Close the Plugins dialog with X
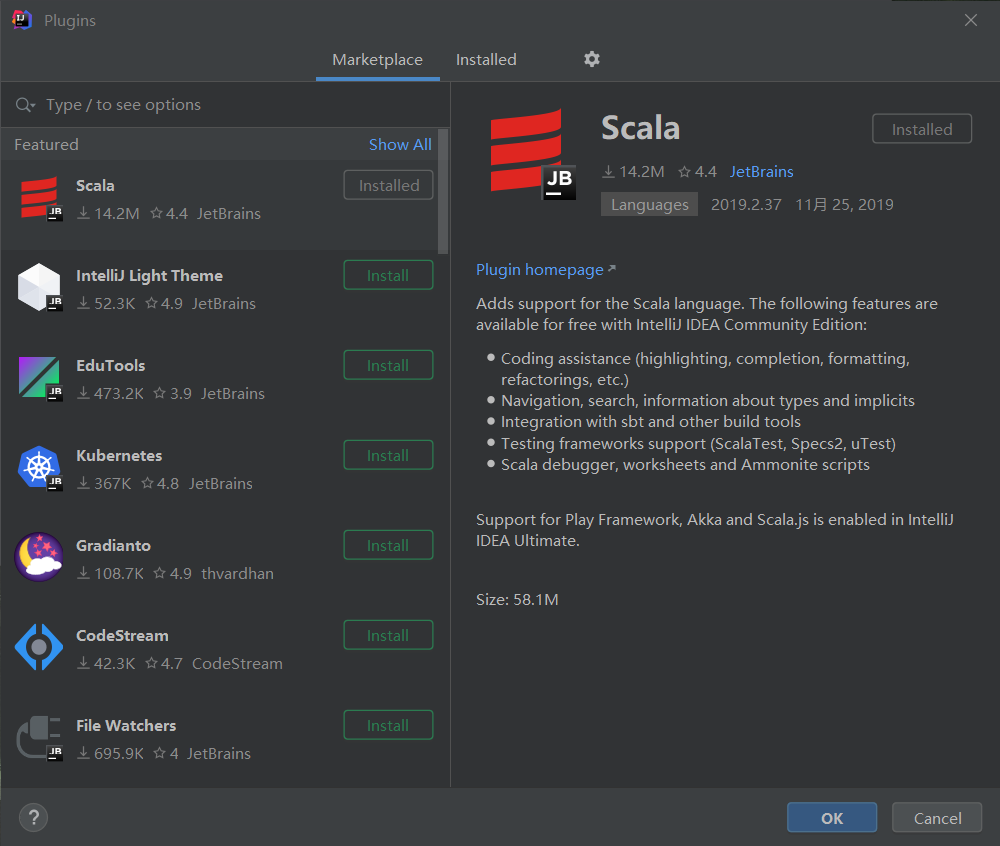Image resolution: width=1000 pixels, height=846 pixels. (971, 20)
